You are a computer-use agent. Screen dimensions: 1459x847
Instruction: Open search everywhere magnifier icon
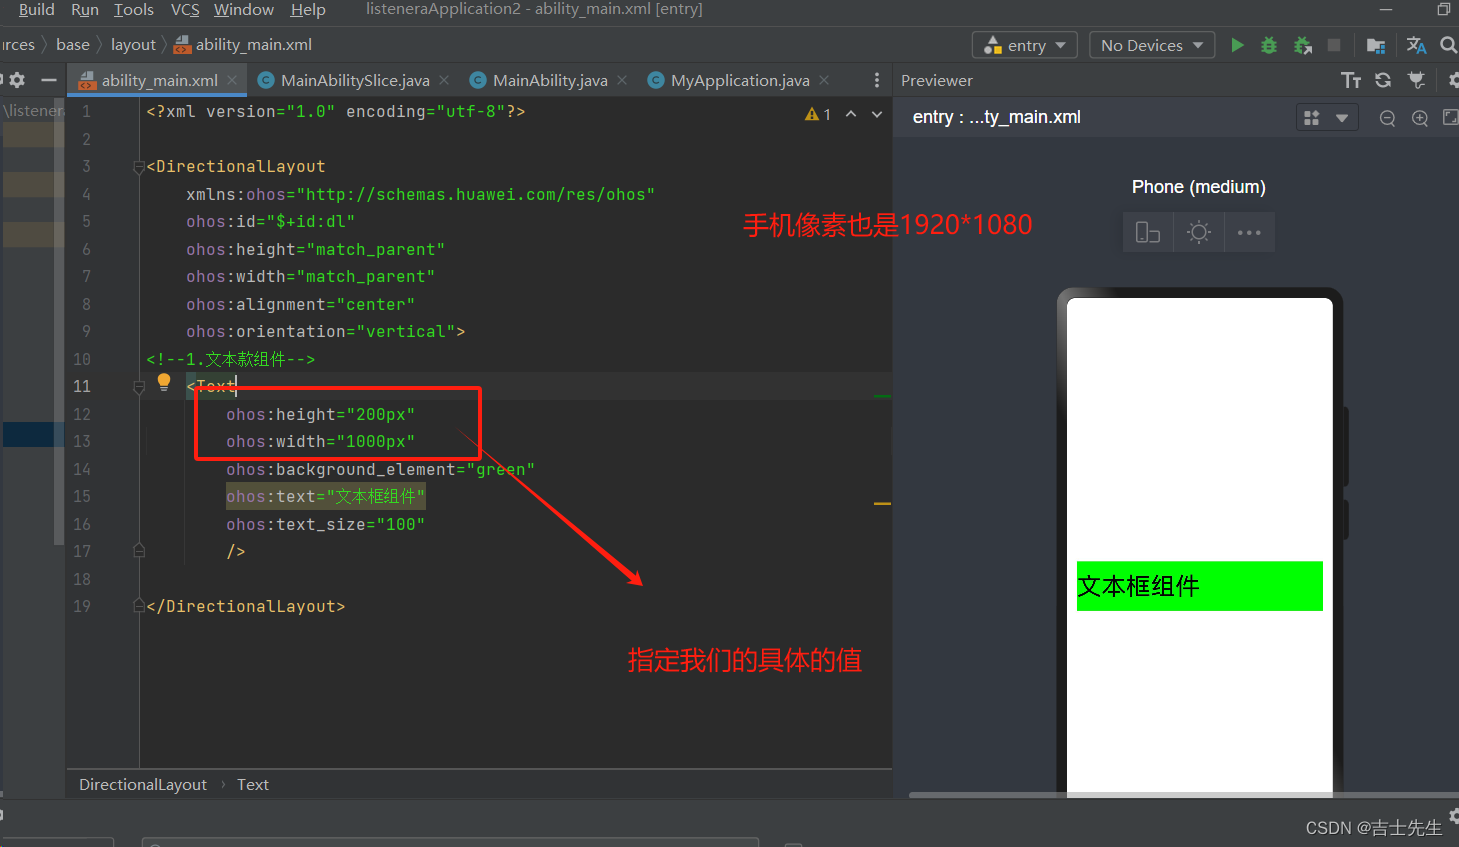1448,45
